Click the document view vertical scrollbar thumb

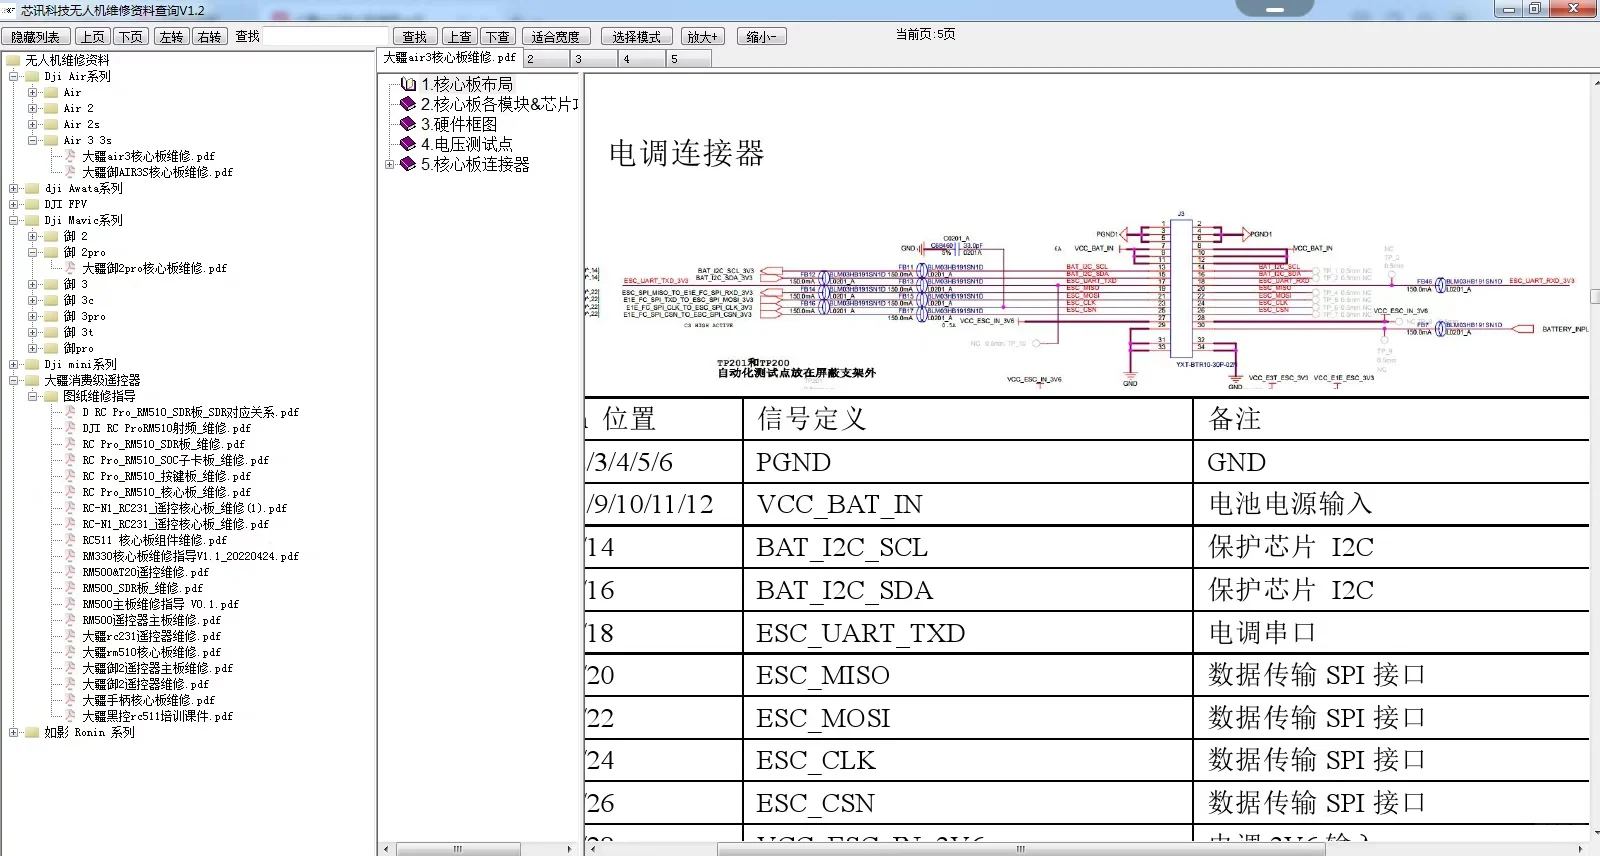pos(1594,297)
